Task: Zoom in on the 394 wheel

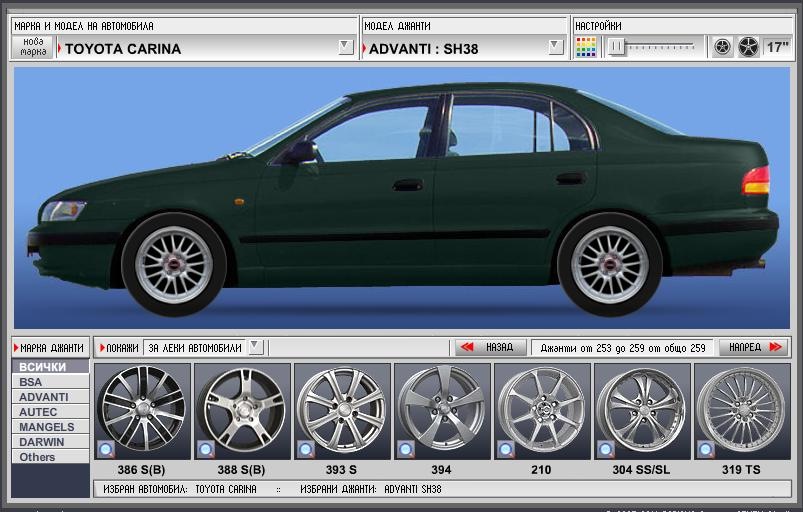Action: (406, 450)
